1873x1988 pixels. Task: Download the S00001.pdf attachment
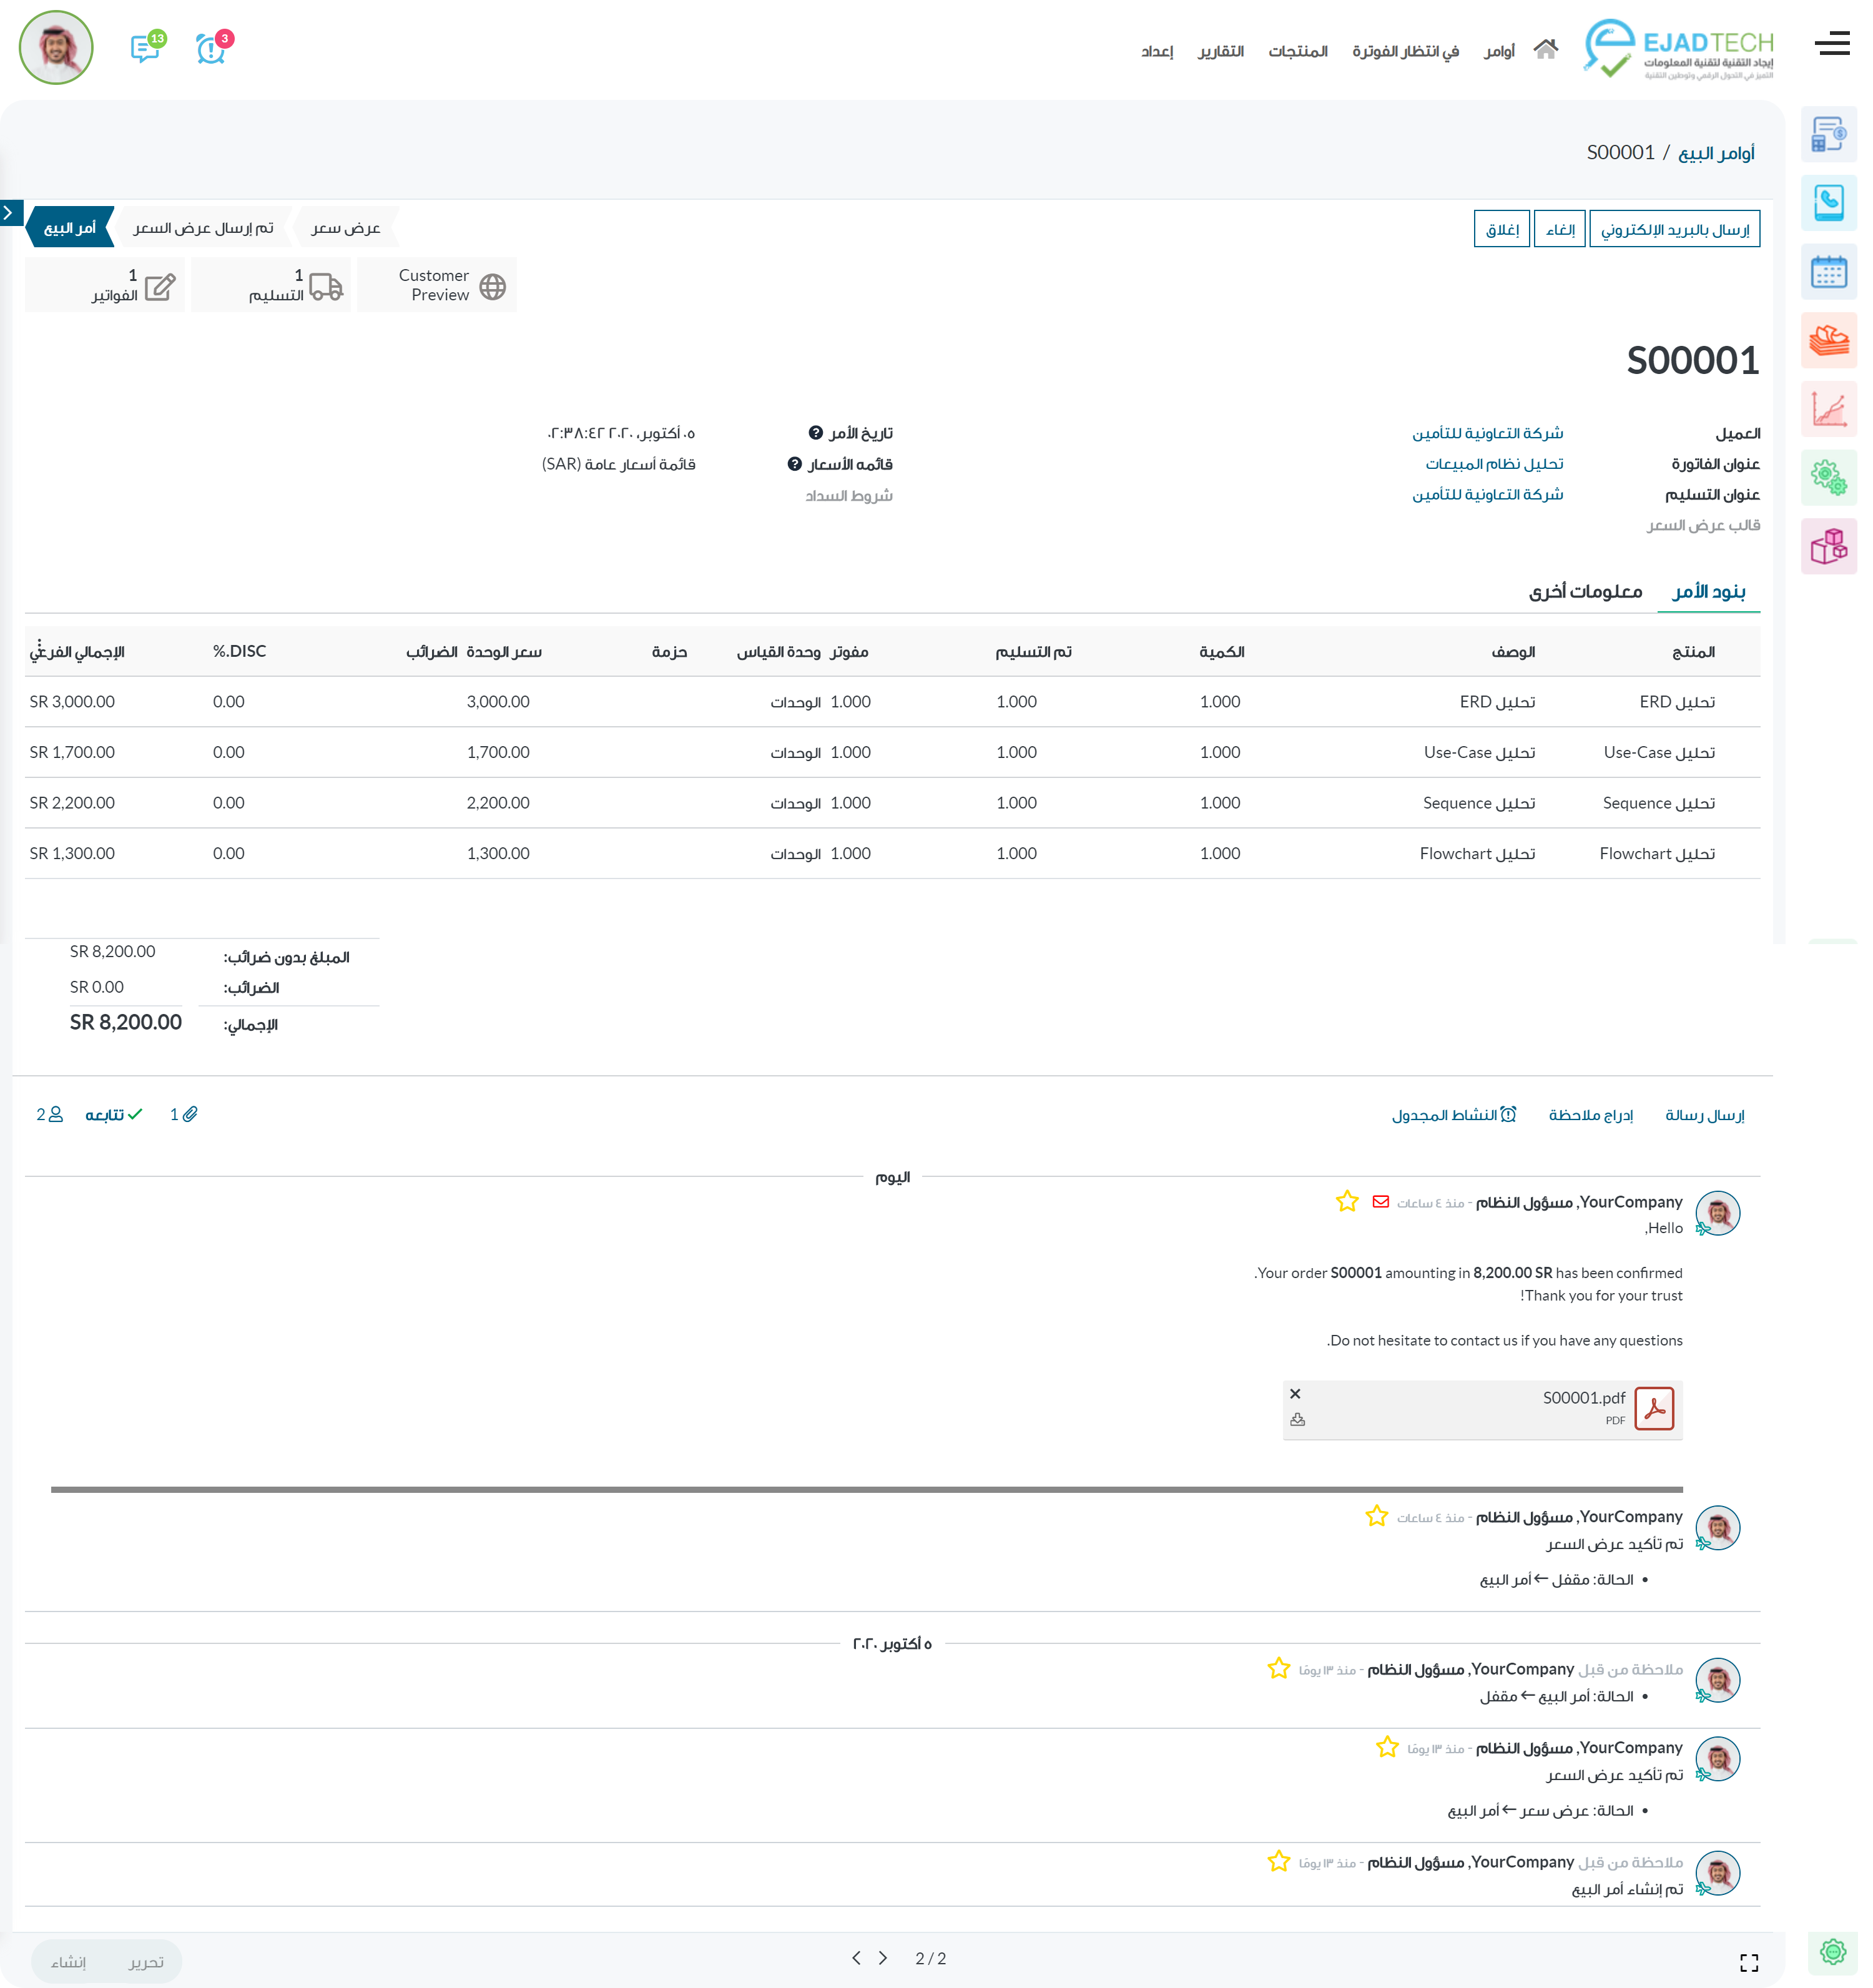tap(1297, 1419)
